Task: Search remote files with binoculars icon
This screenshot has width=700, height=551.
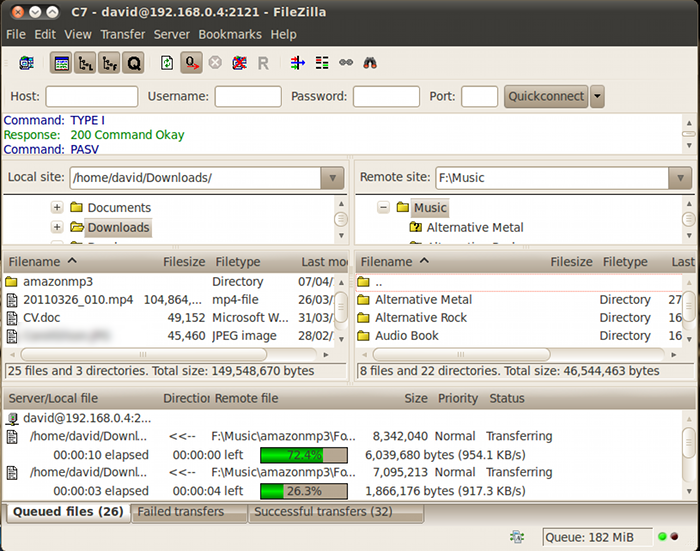Action: [x=370, y=63]
